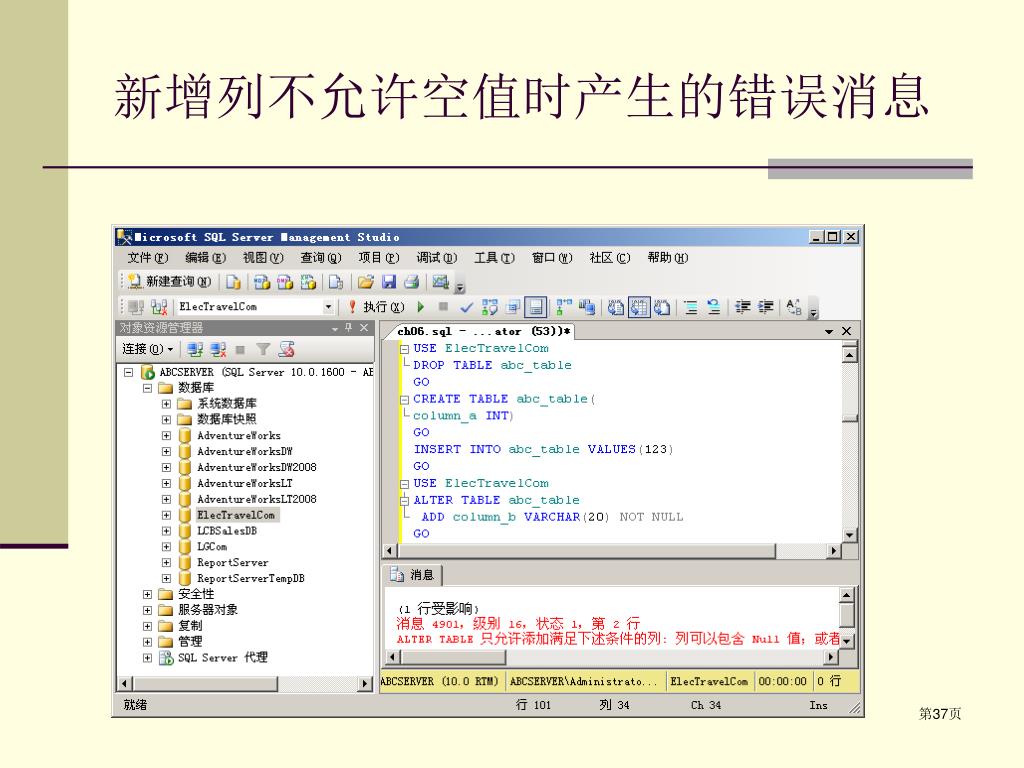Viewport: 1024px width, 768px height.
Task: Click the Analysis Services DMX query icon
Action: [285, 282]
